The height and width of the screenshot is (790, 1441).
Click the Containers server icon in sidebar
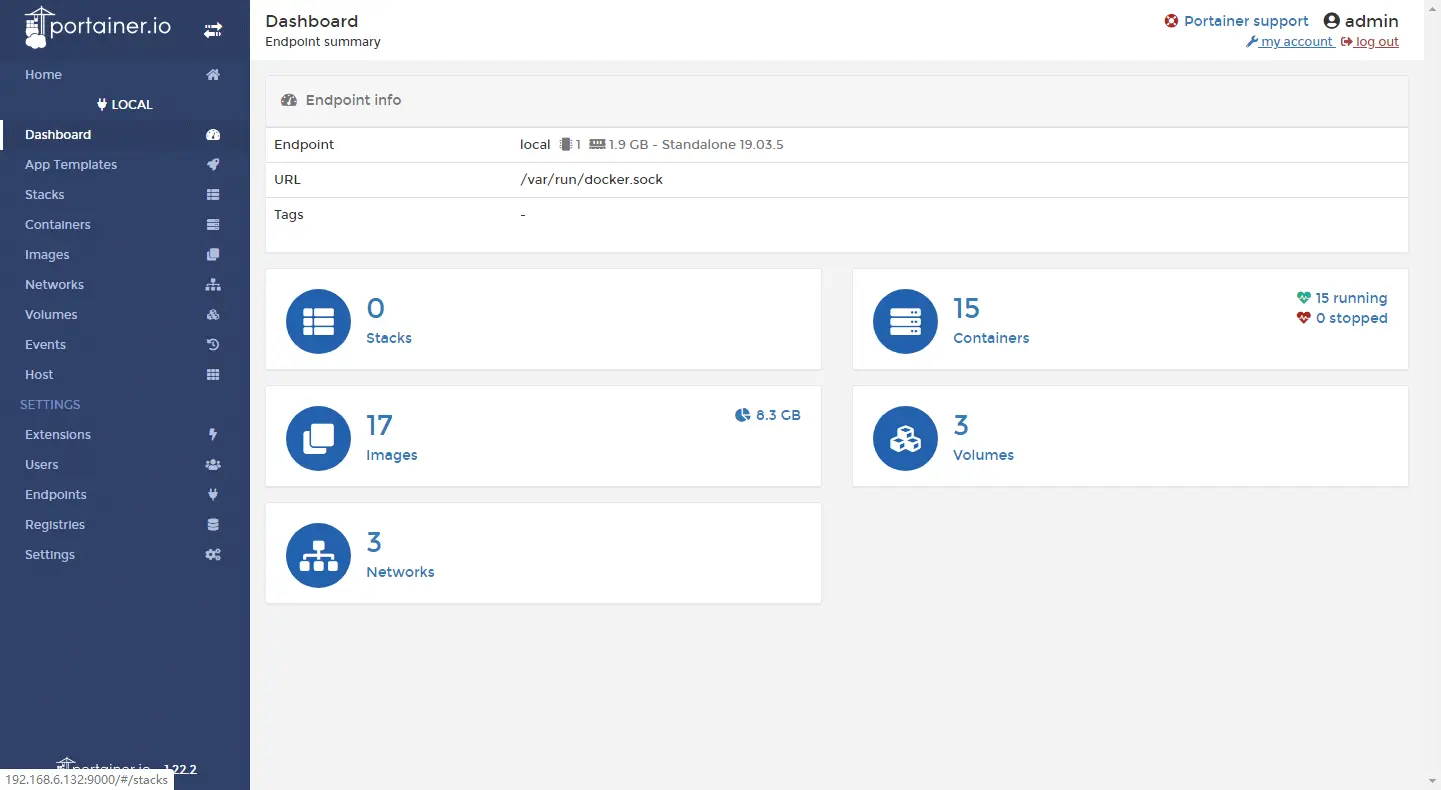[x=213, y=225]
